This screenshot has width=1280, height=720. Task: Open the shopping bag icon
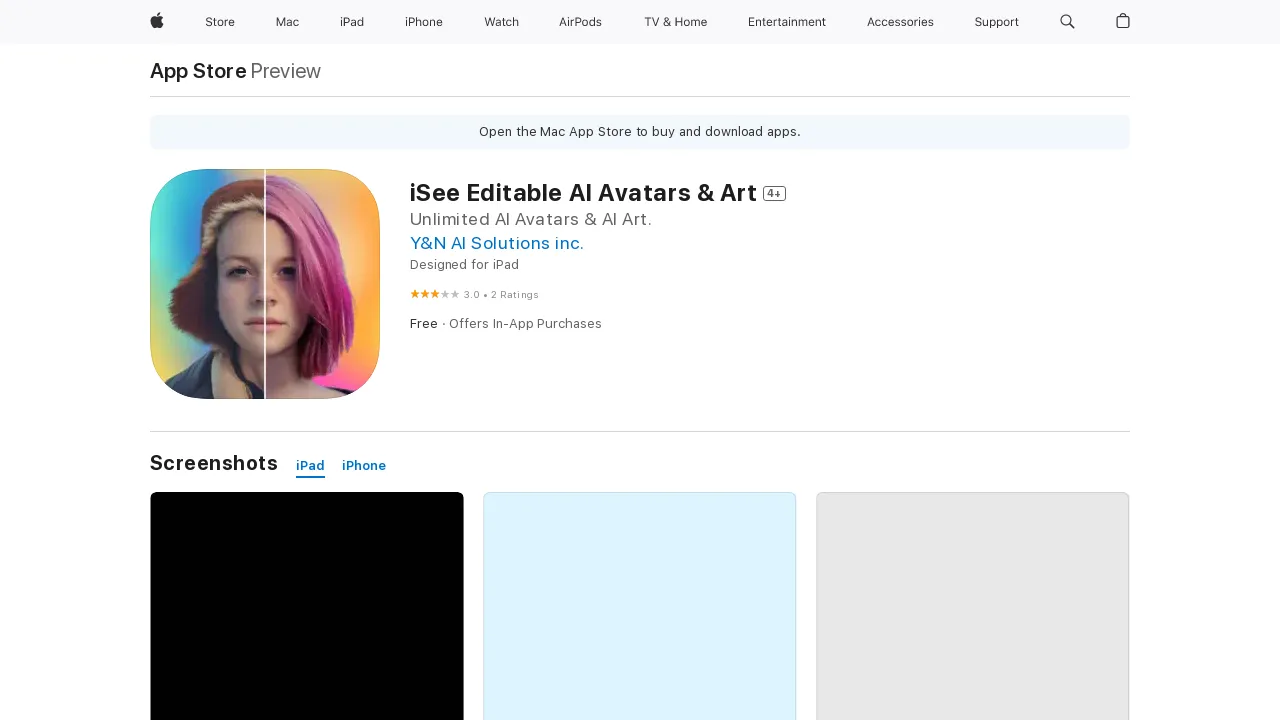[1123, 21]
